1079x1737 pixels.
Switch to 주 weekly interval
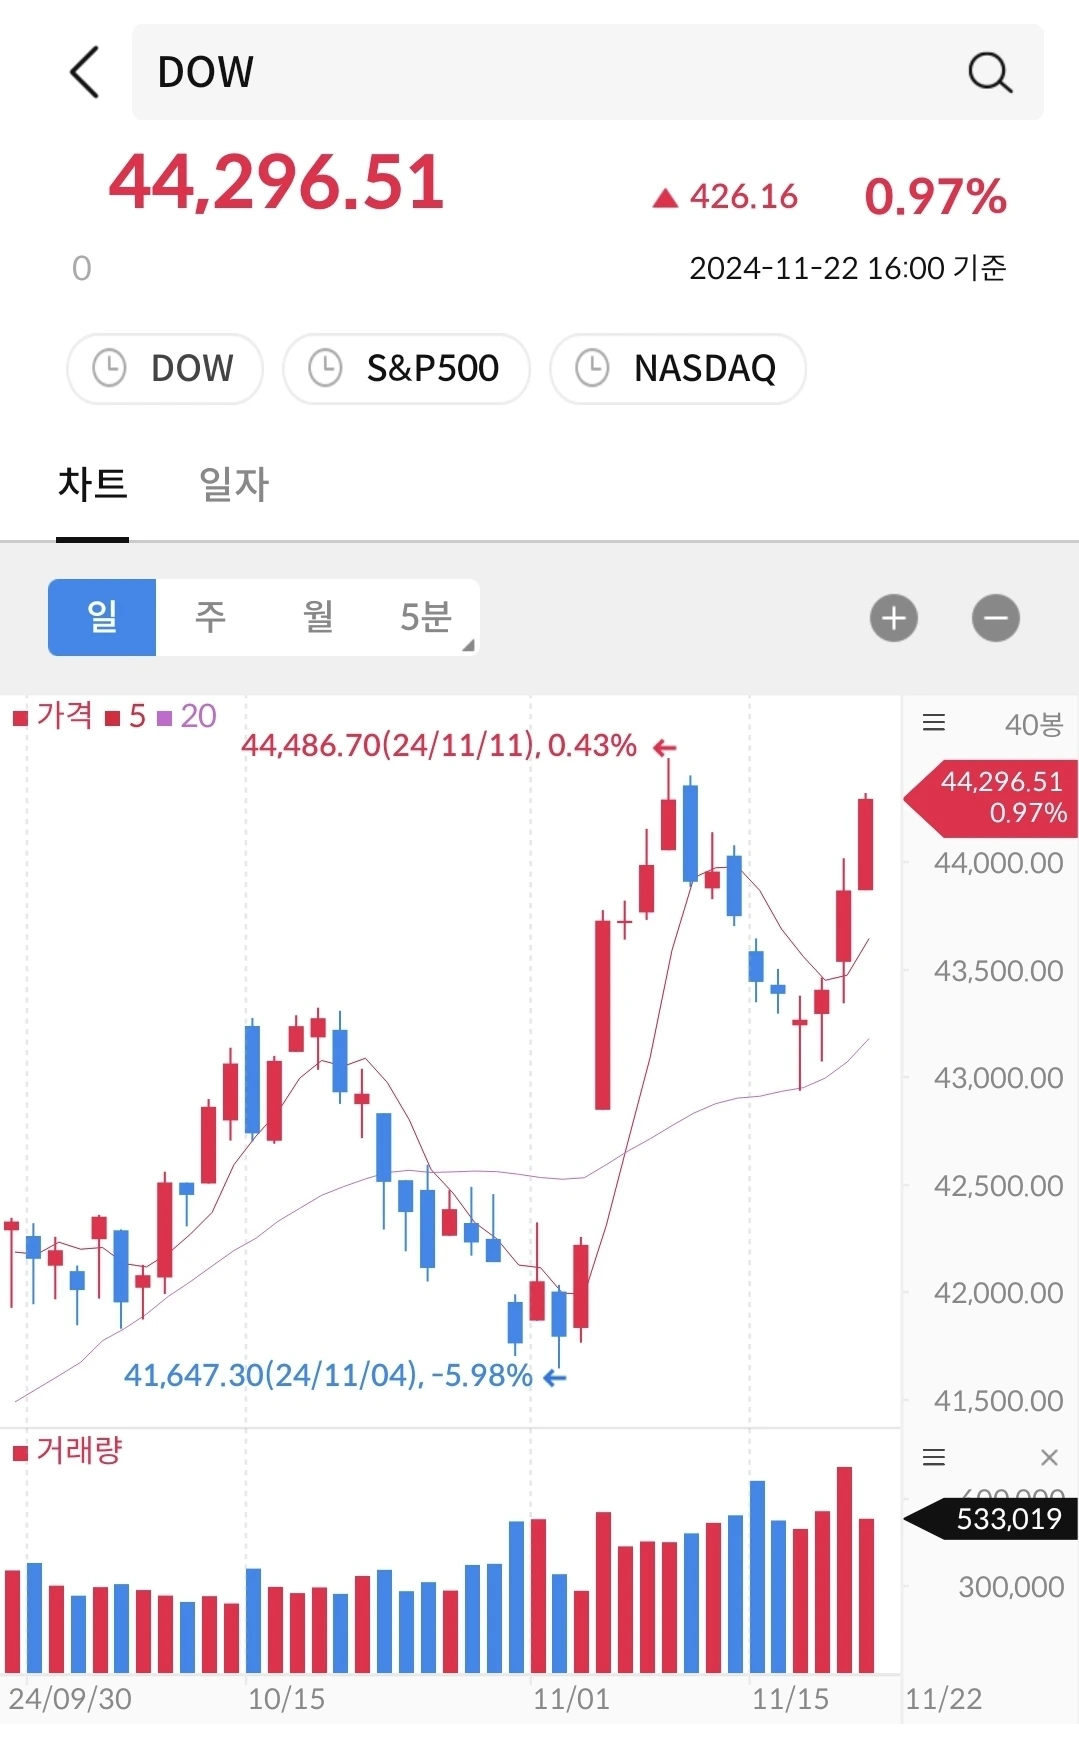210,617
